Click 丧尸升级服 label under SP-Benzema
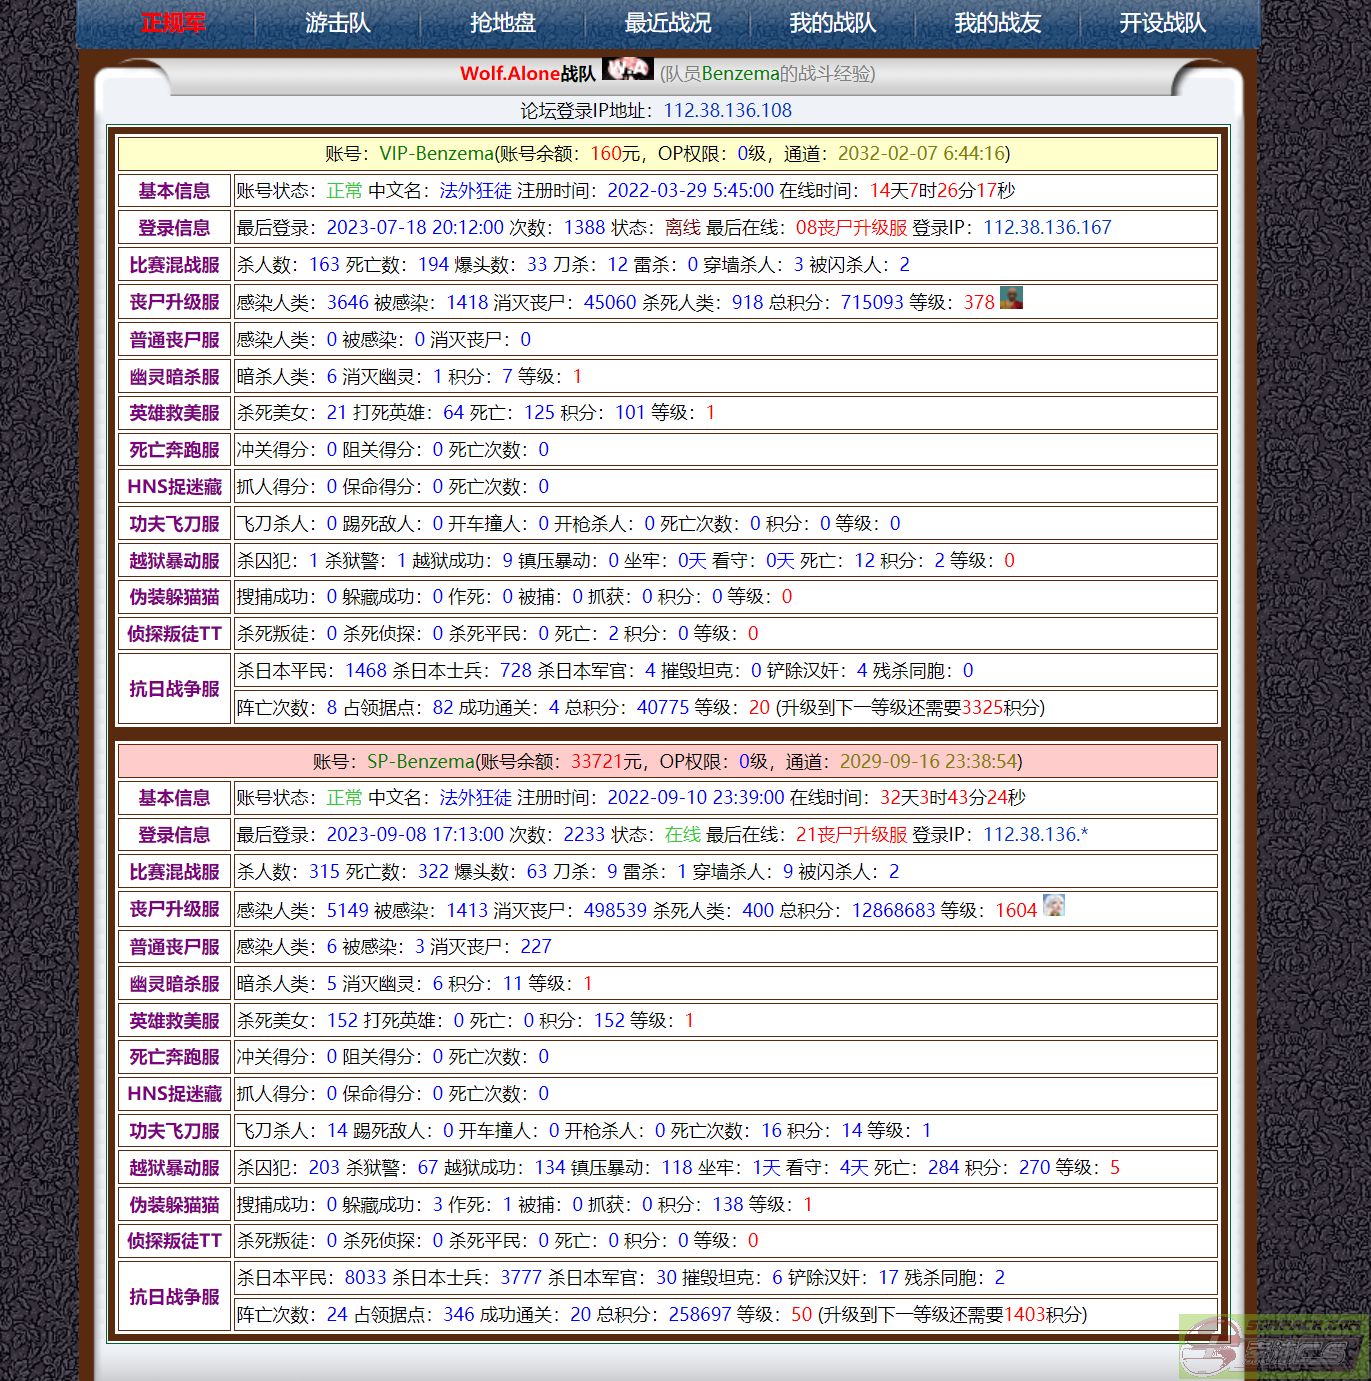1371x1381 pixels. 174,909
